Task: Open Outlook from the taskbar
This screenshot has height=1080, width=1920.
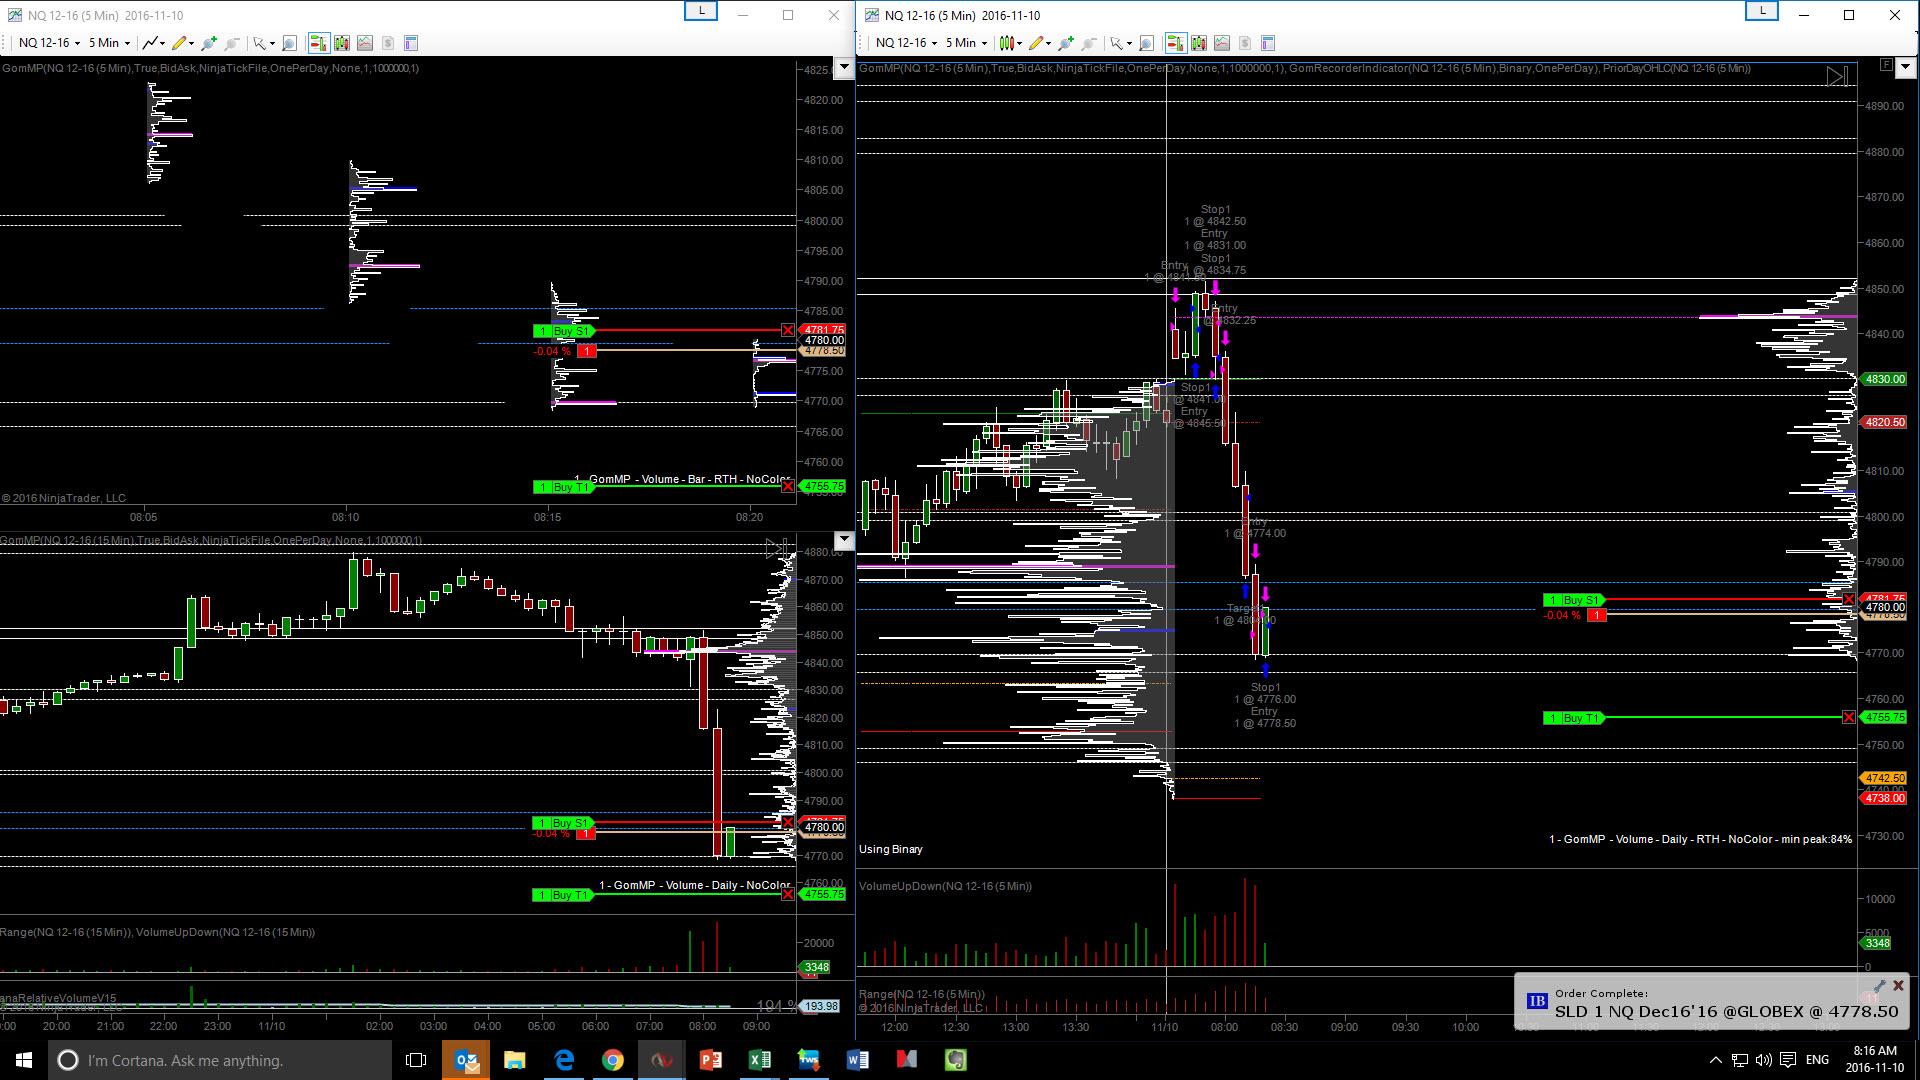Action: [466, 1060]
